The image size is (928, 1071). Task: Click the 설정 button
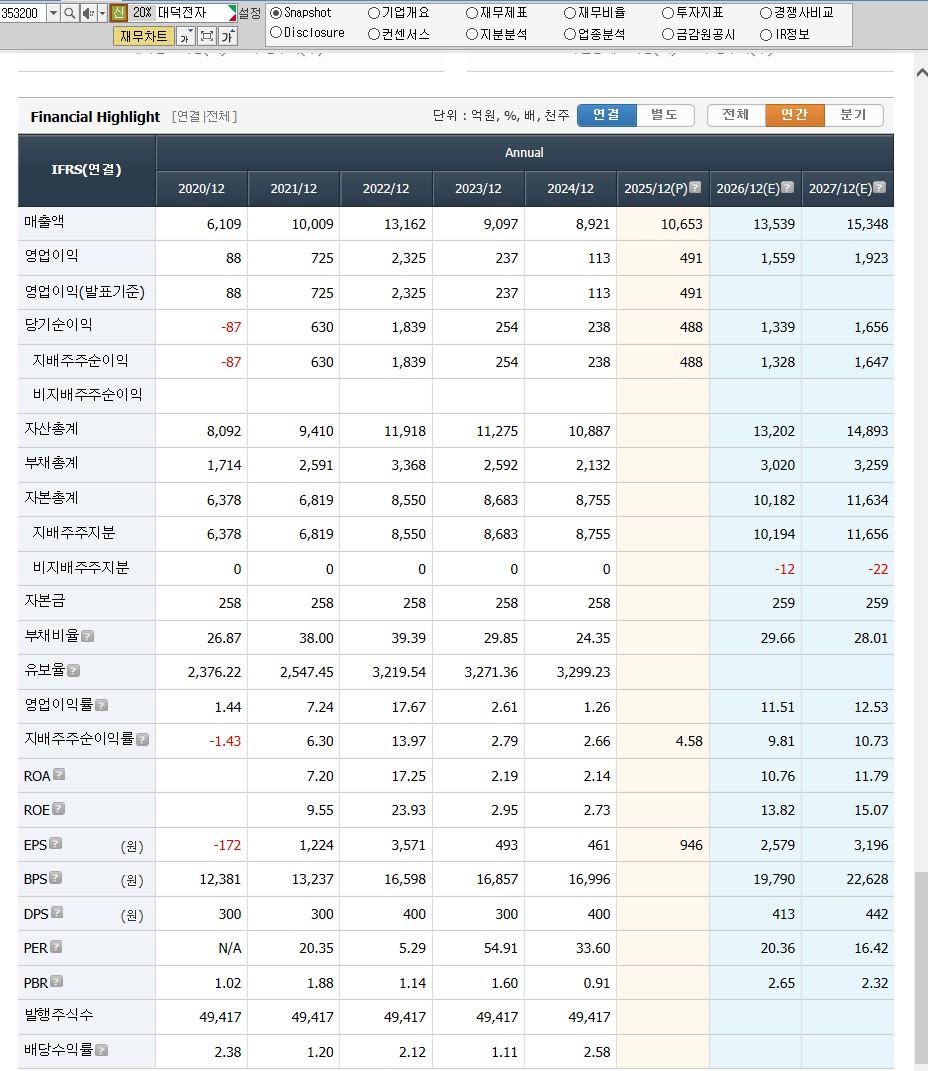pyautogui.click(x=250, y=13)
